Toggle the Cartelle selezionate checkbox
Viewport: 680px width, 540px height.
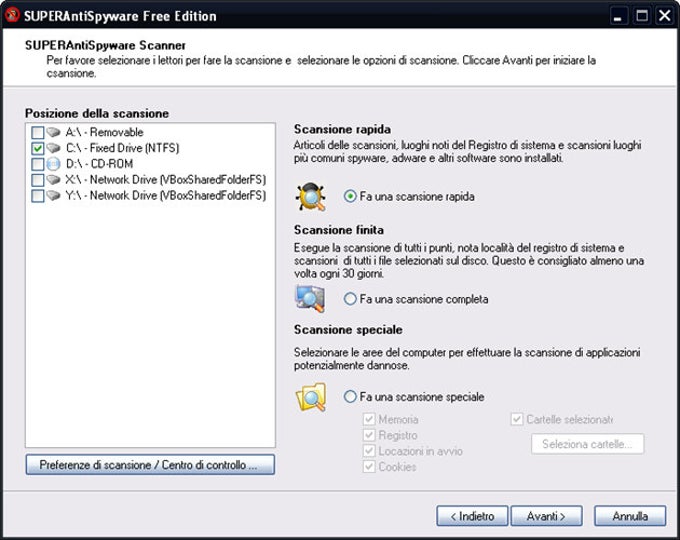pos(517,419)
